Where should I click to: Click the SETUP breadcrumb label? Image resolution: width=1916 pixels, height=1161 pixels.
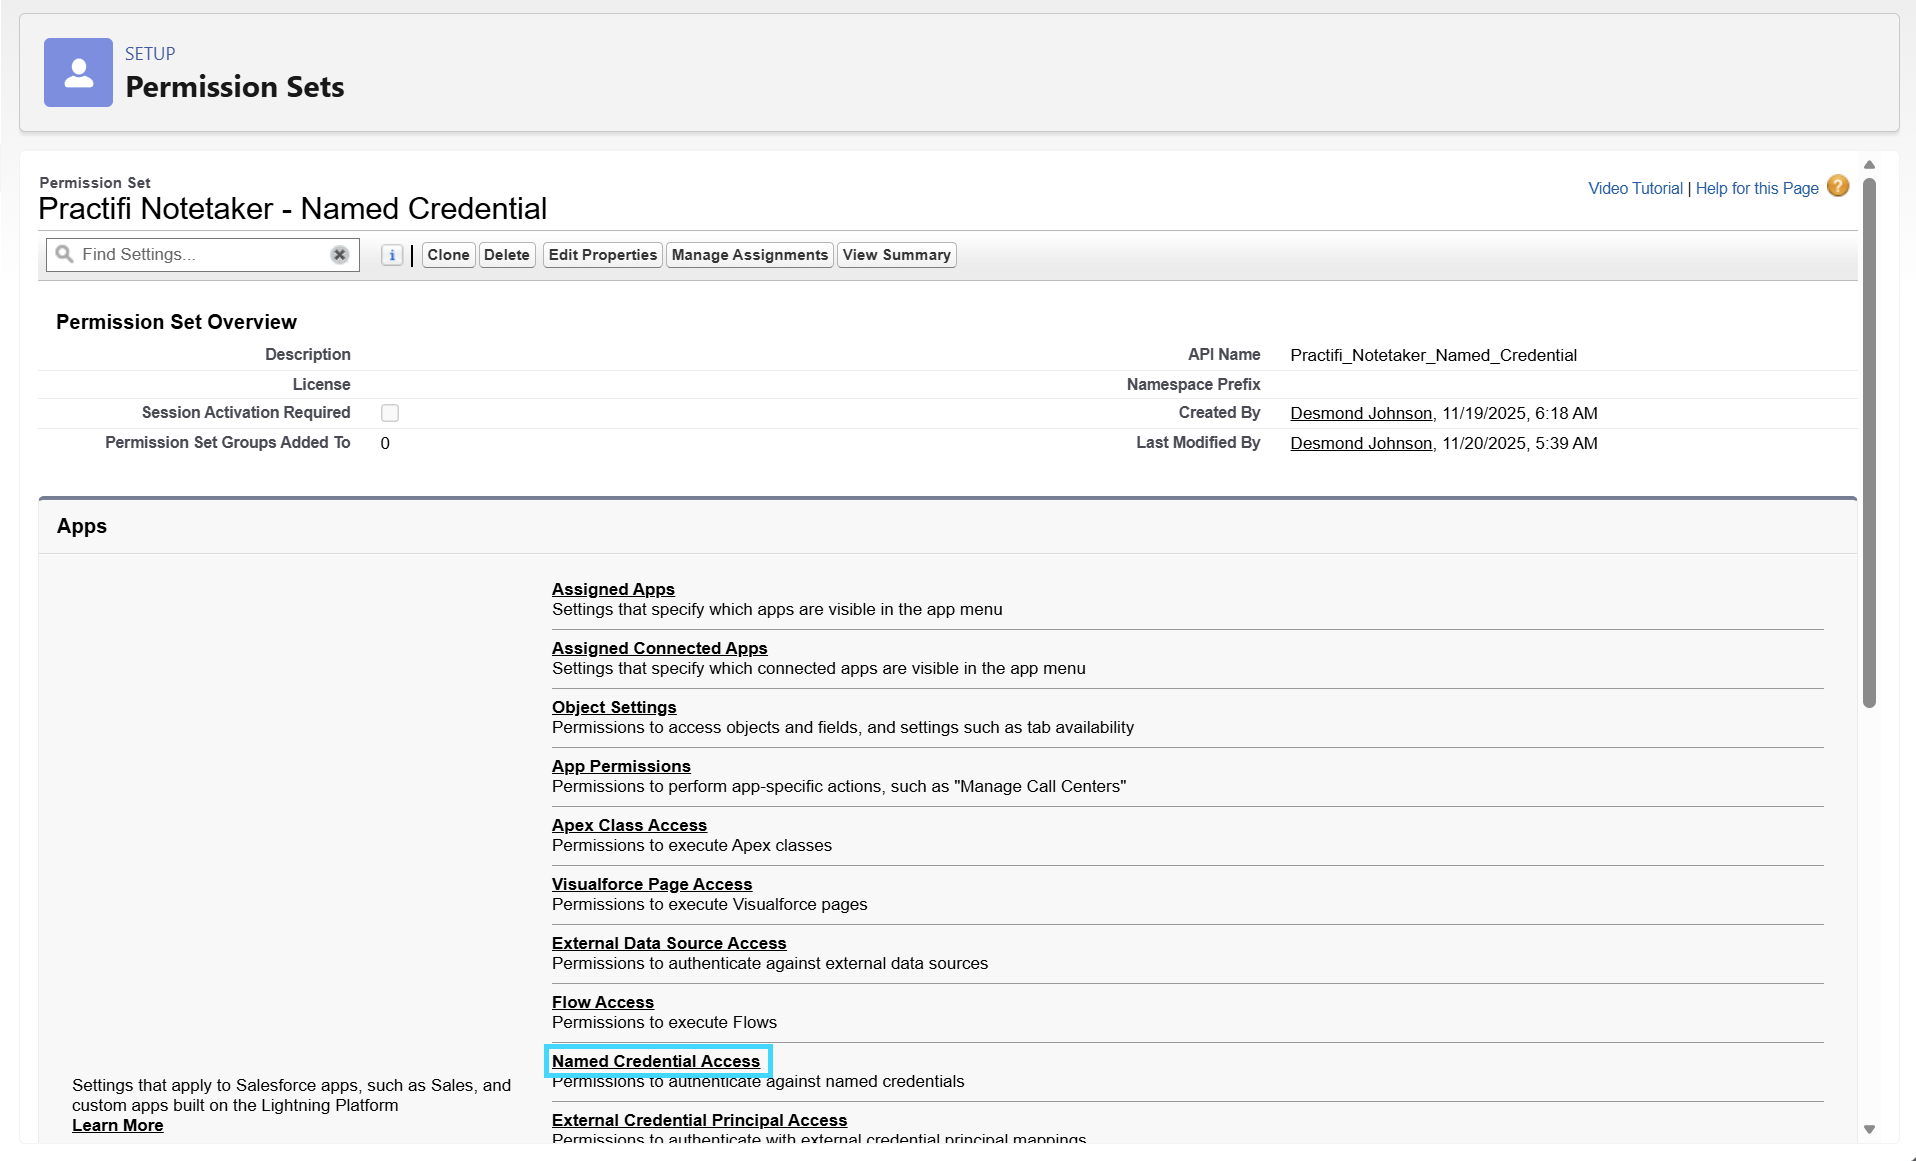click(150, 54)
